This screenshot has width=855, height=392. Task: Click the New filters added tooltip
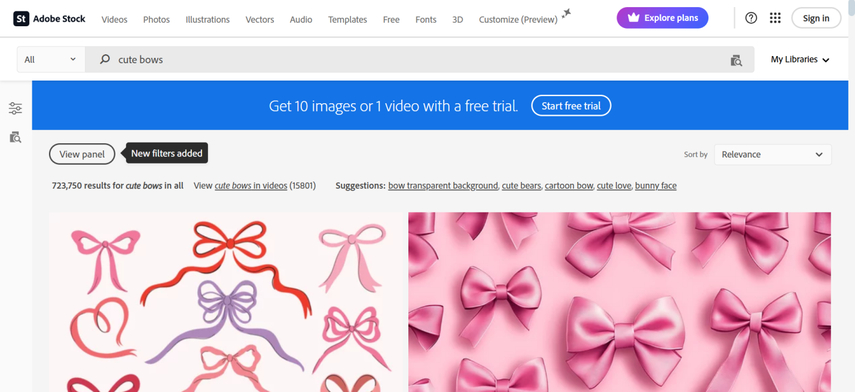(x=167, y=154)
